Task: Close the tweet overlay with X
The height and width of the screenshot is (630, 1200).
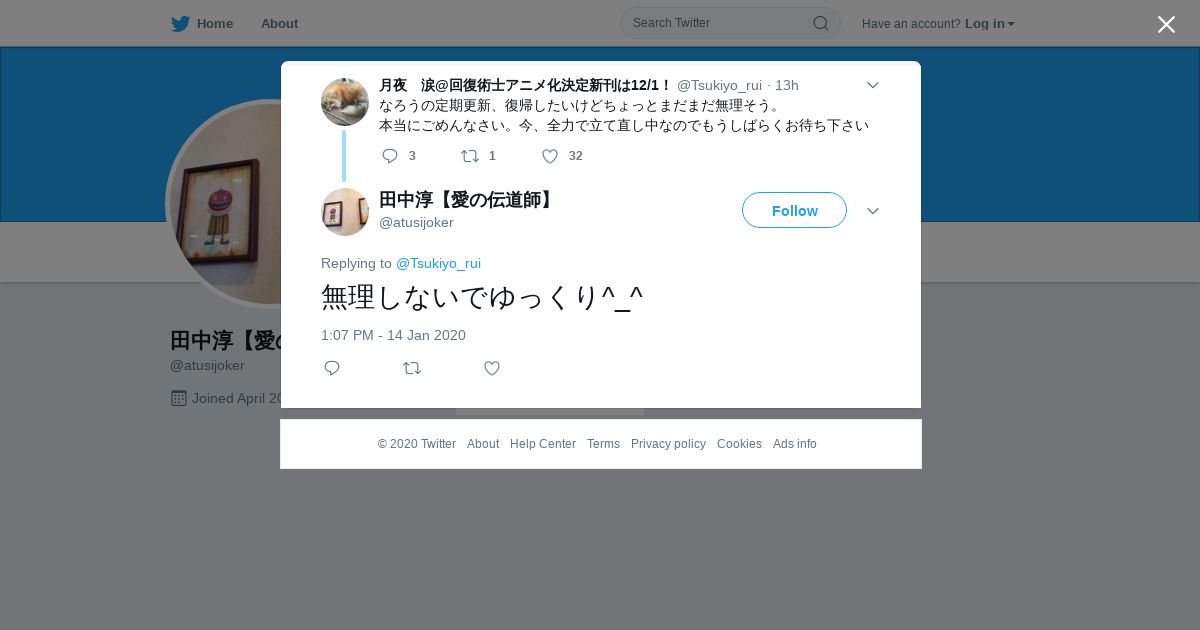Action: point(1166,24)
